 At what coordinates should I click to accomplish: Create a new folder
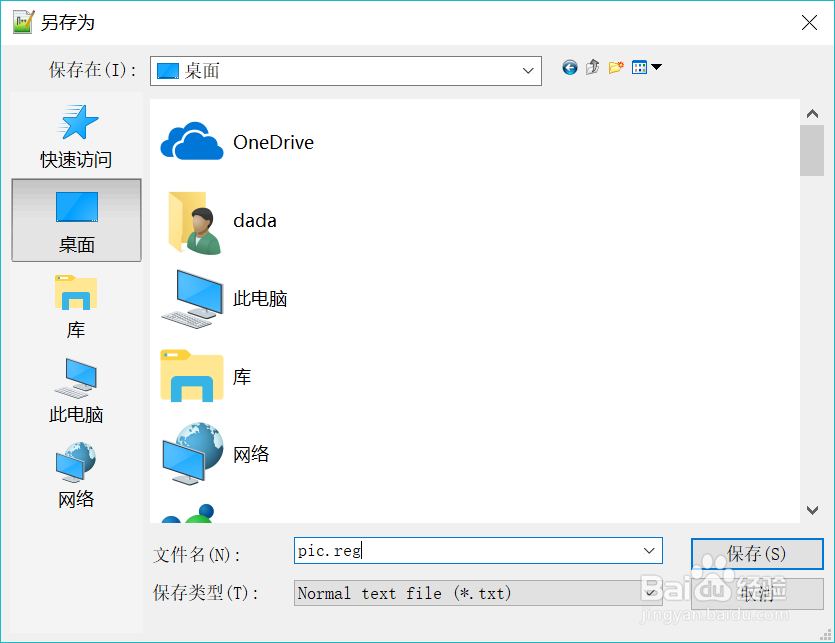coord(615,67)
